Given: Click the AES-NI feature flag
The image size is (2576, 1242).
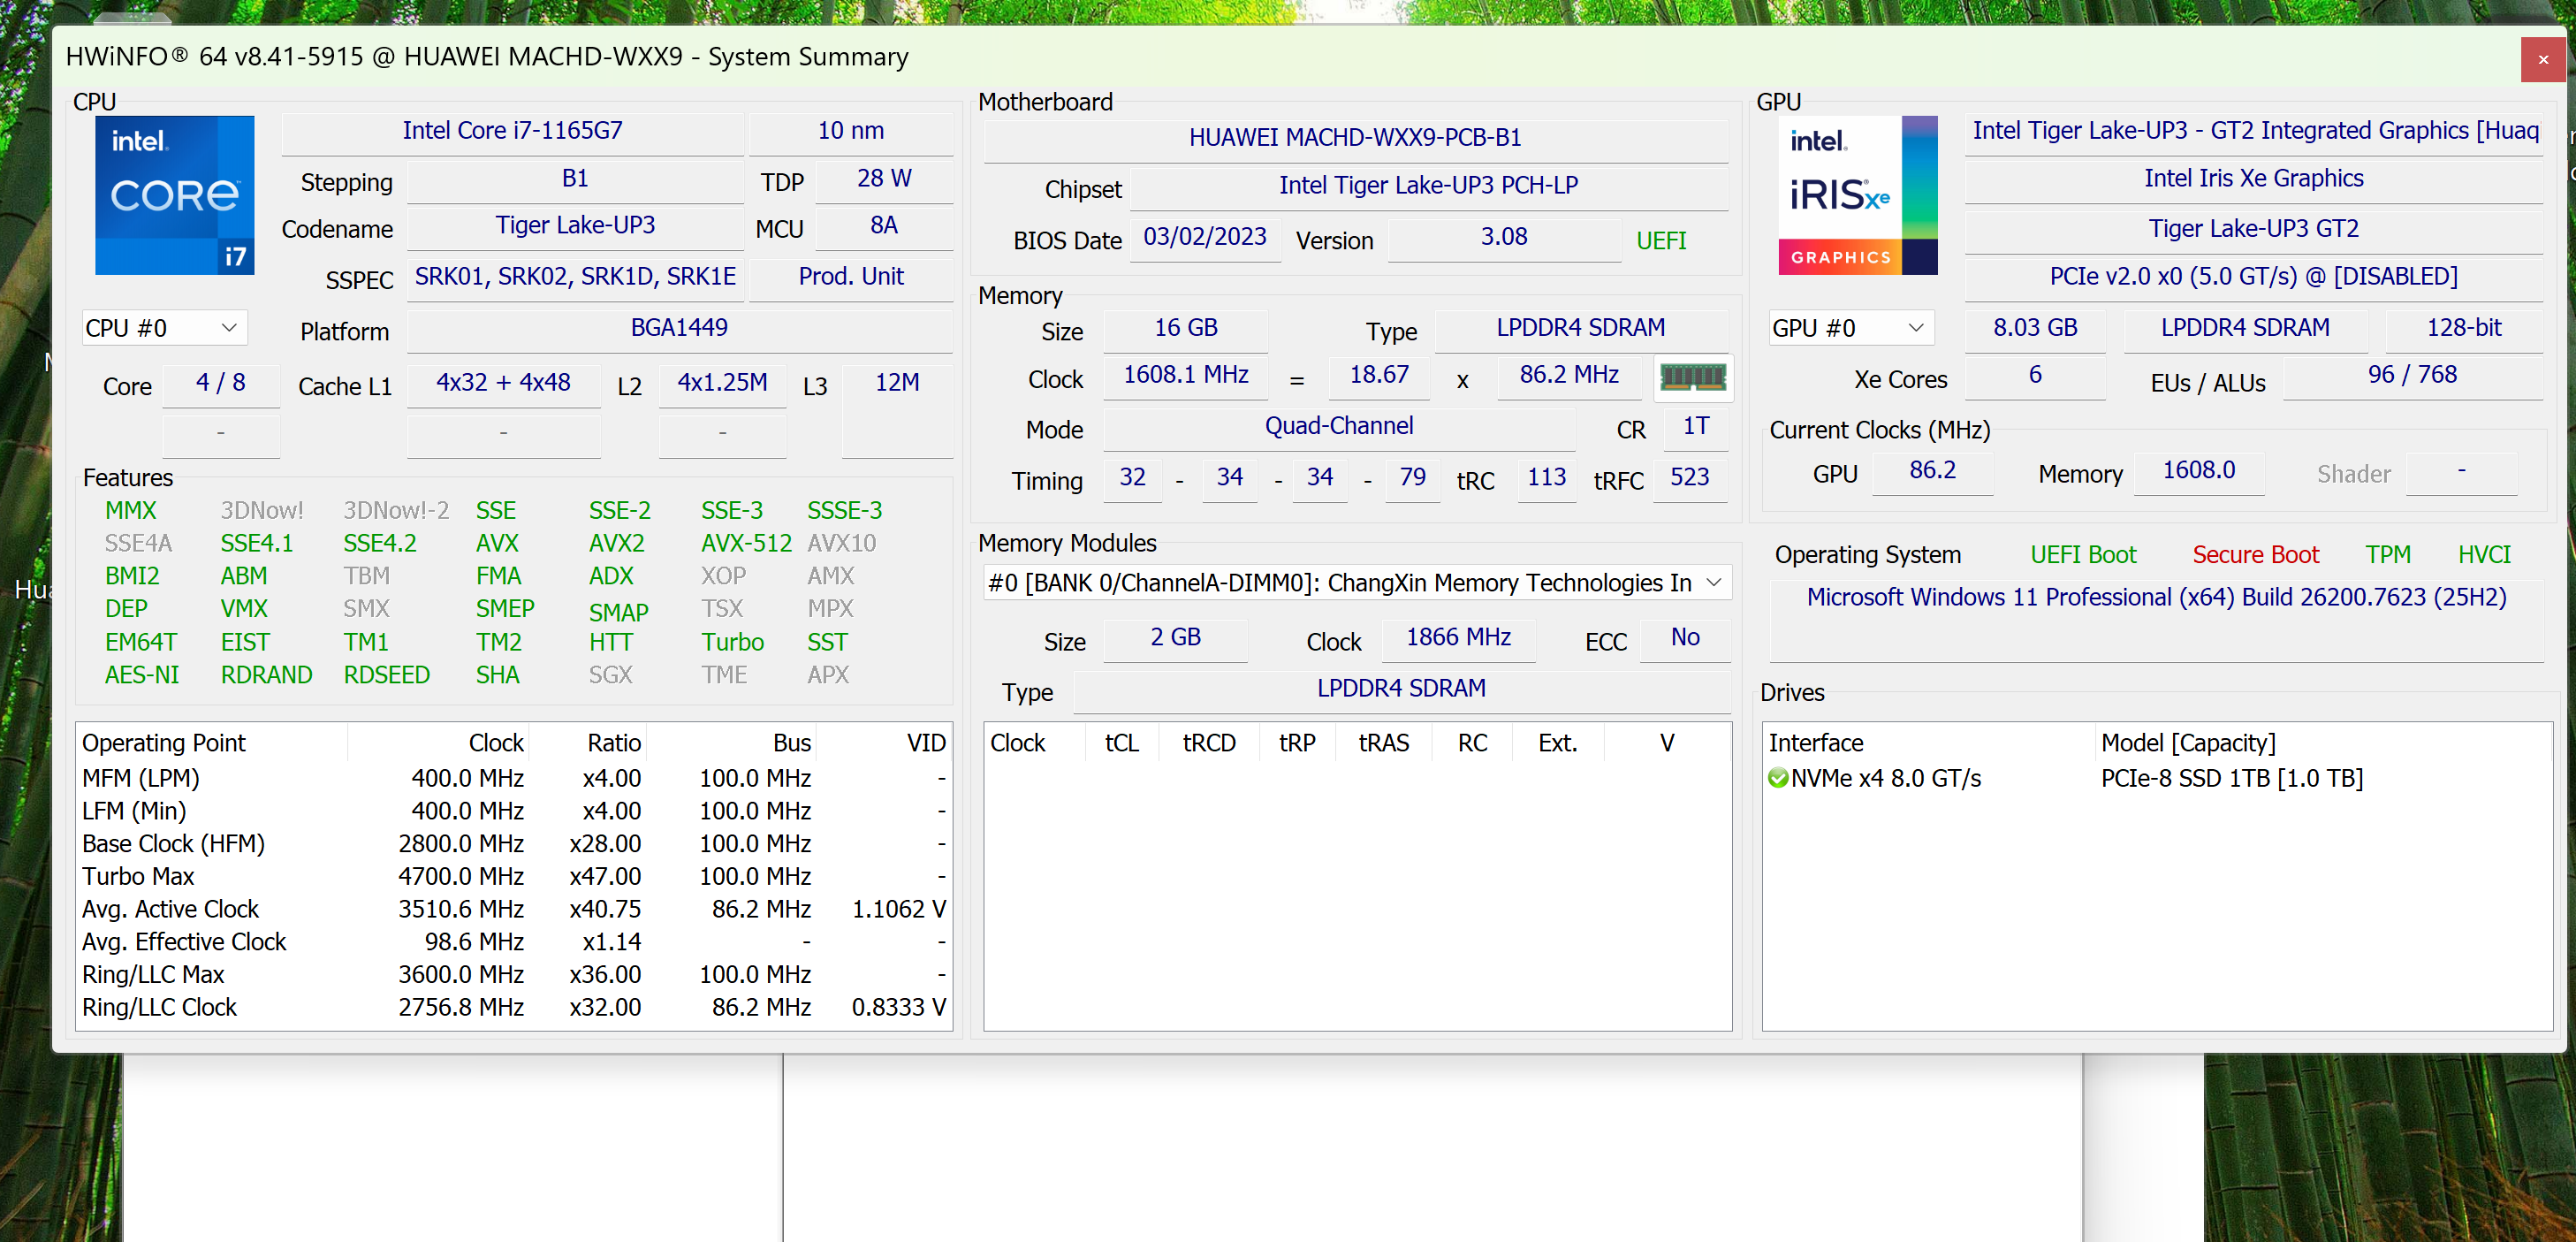Looking at the screenshot, I should [142, 675].
